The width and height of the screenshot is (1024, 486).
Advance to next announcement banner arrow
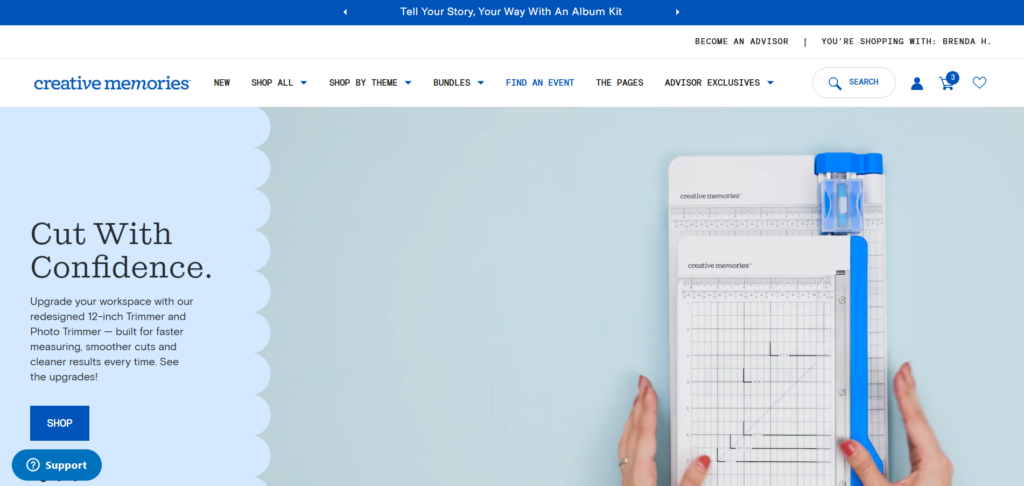click(677, 12)
